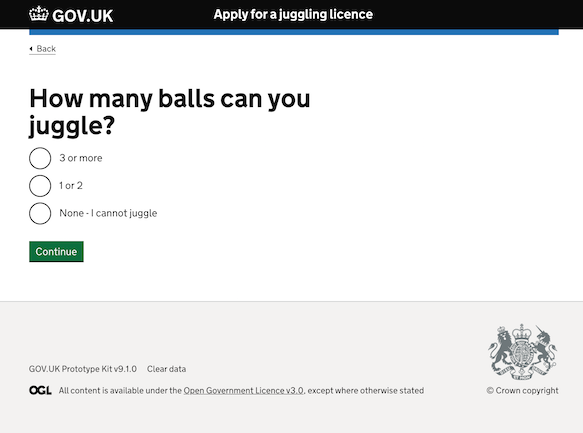Select the '3 or more' radio button

[x=40, y=158]
